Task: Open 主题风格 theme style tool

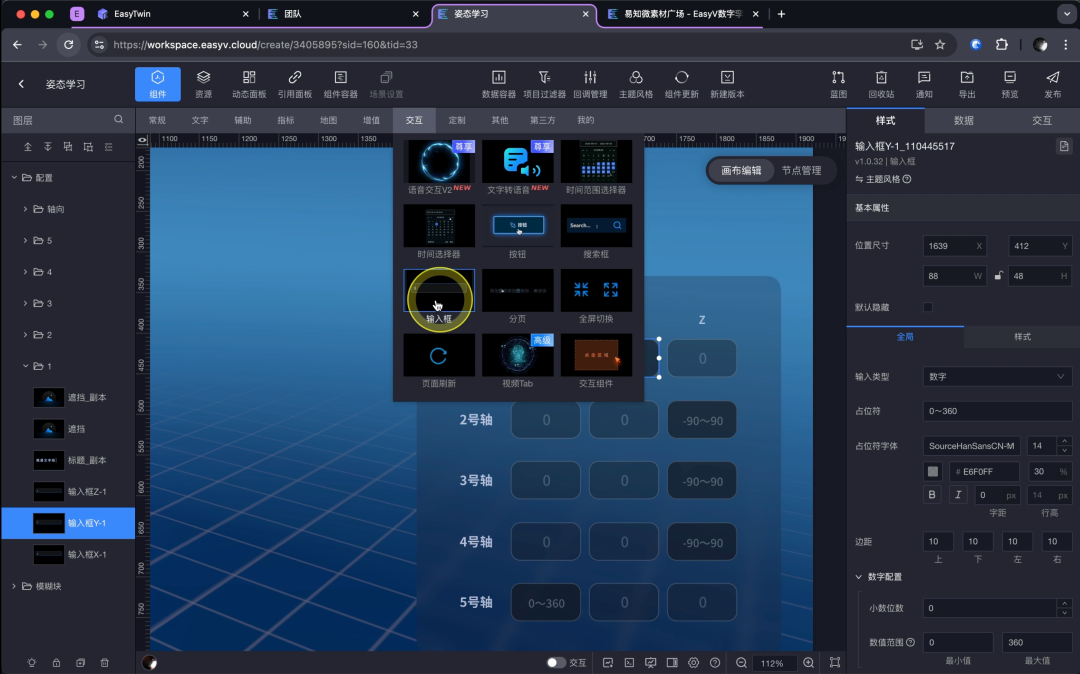Action: coord(636,84)
